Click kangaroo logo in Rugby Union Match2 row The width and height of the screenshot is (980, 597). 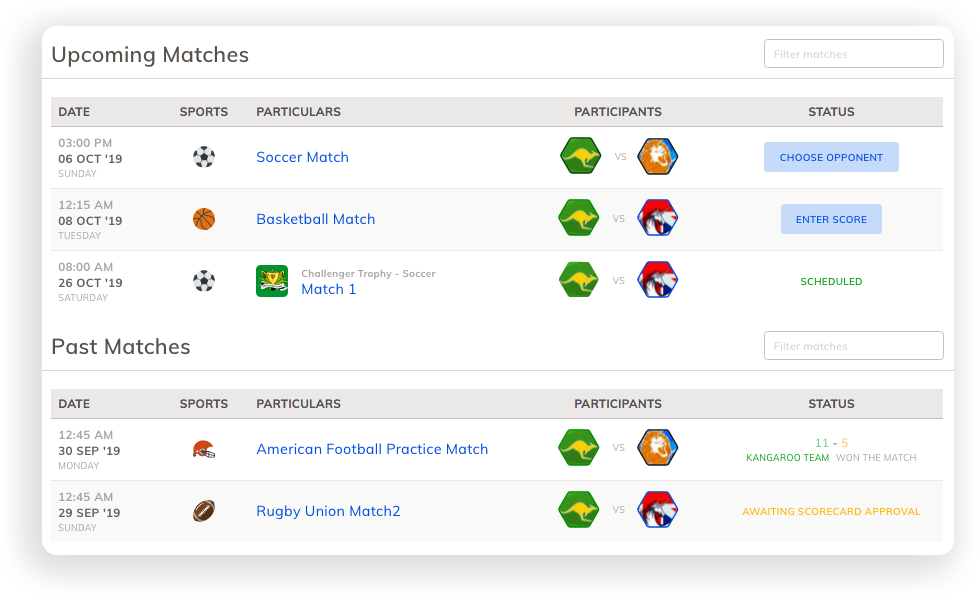point(579,511)
